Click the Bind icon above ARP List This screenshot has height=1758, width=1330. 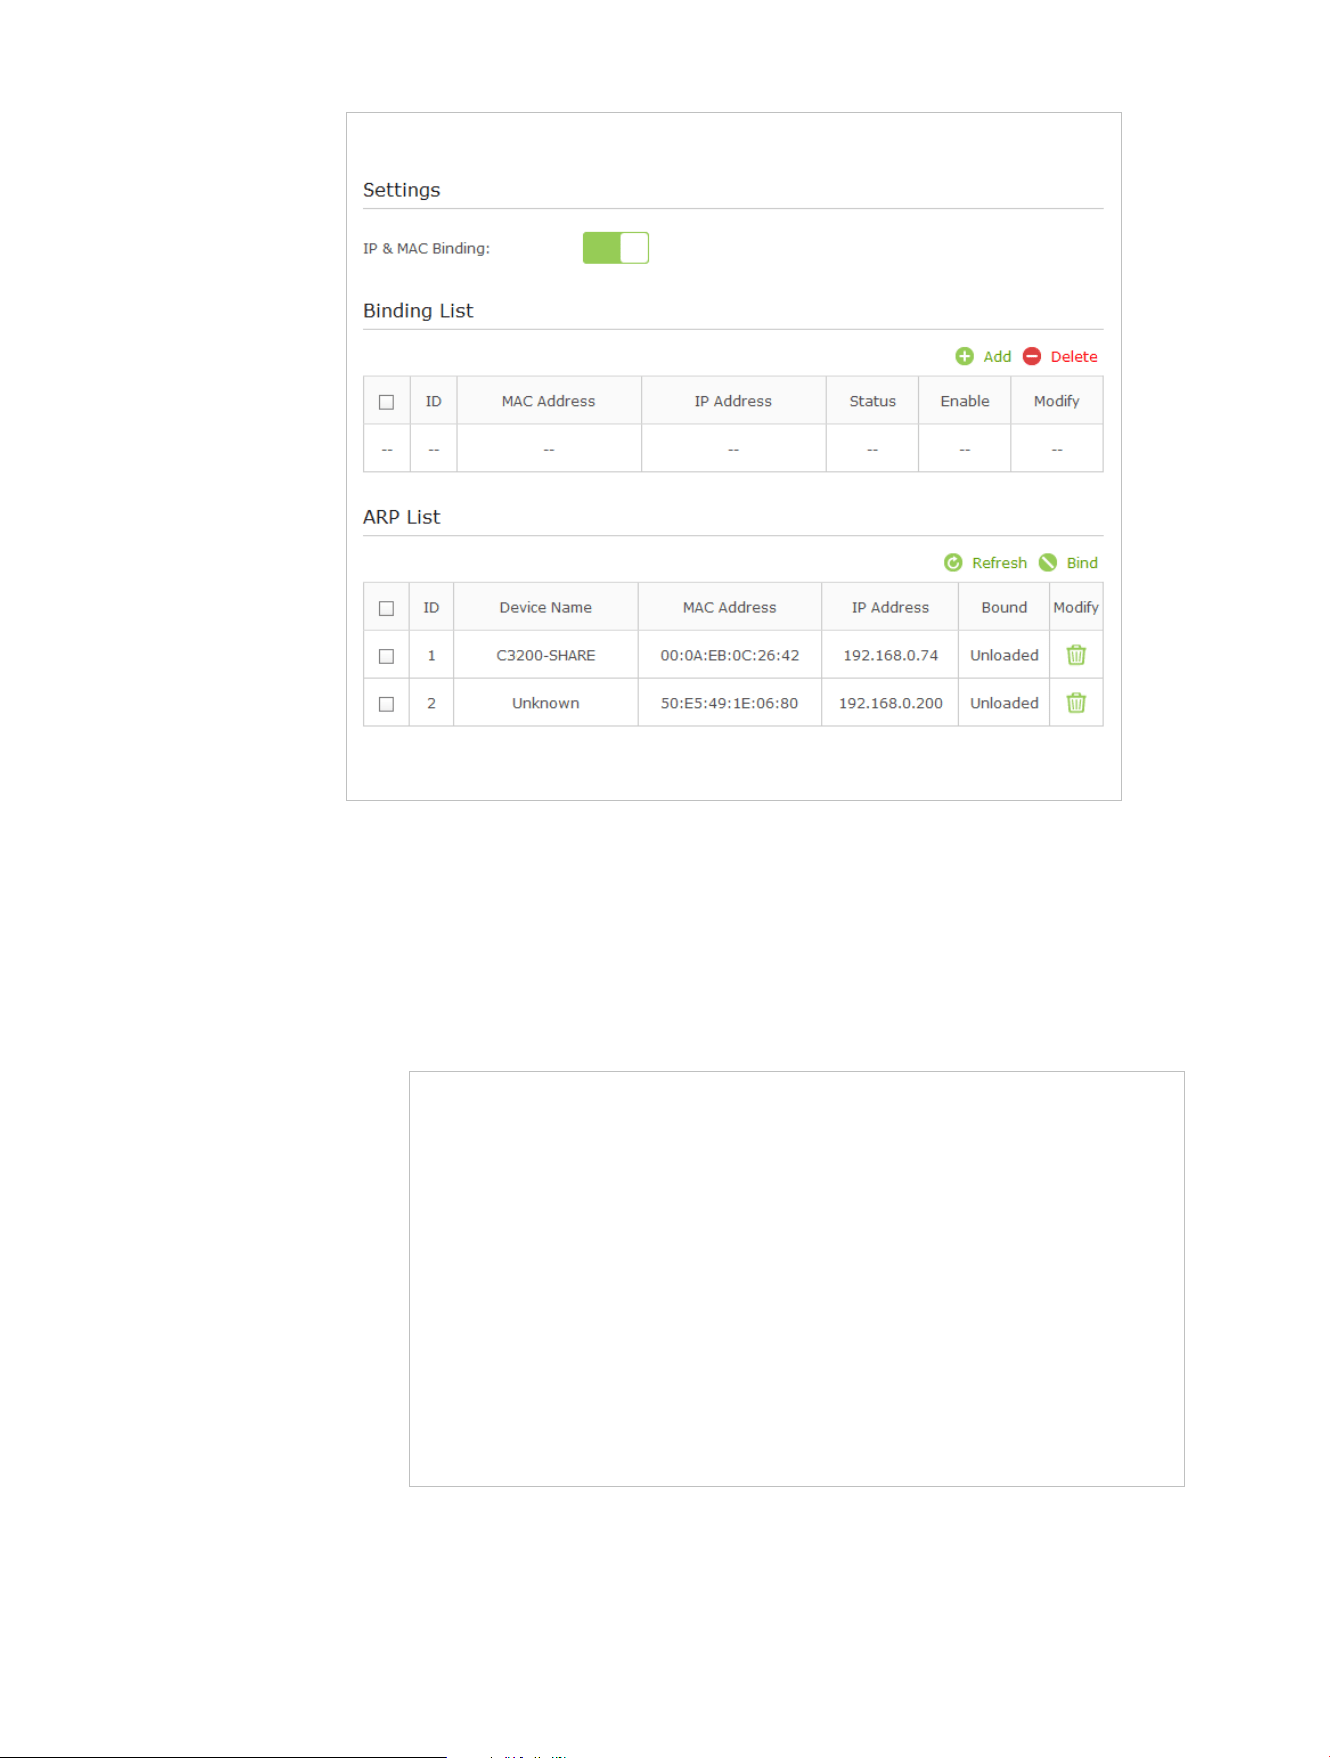coord(1048,563)
